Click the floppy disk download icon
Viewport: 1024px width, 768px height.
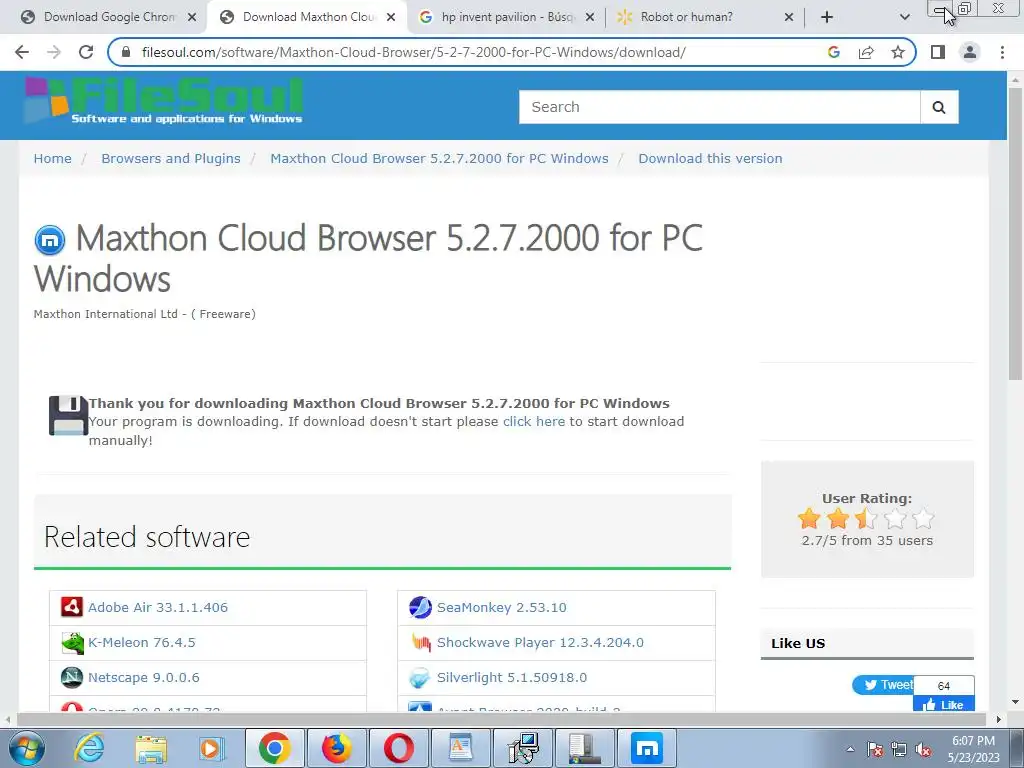coord(68,415)
